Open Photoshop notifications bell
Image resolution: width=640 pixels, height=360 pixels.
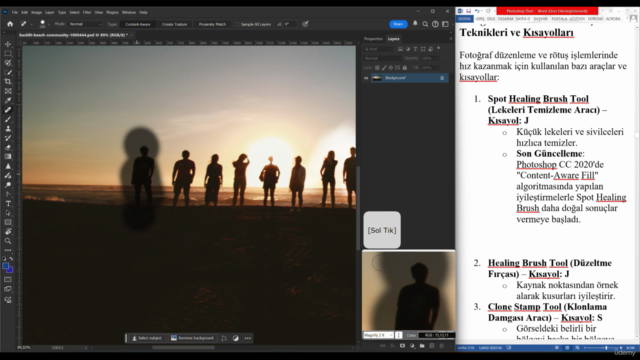(x=415, y=24)
